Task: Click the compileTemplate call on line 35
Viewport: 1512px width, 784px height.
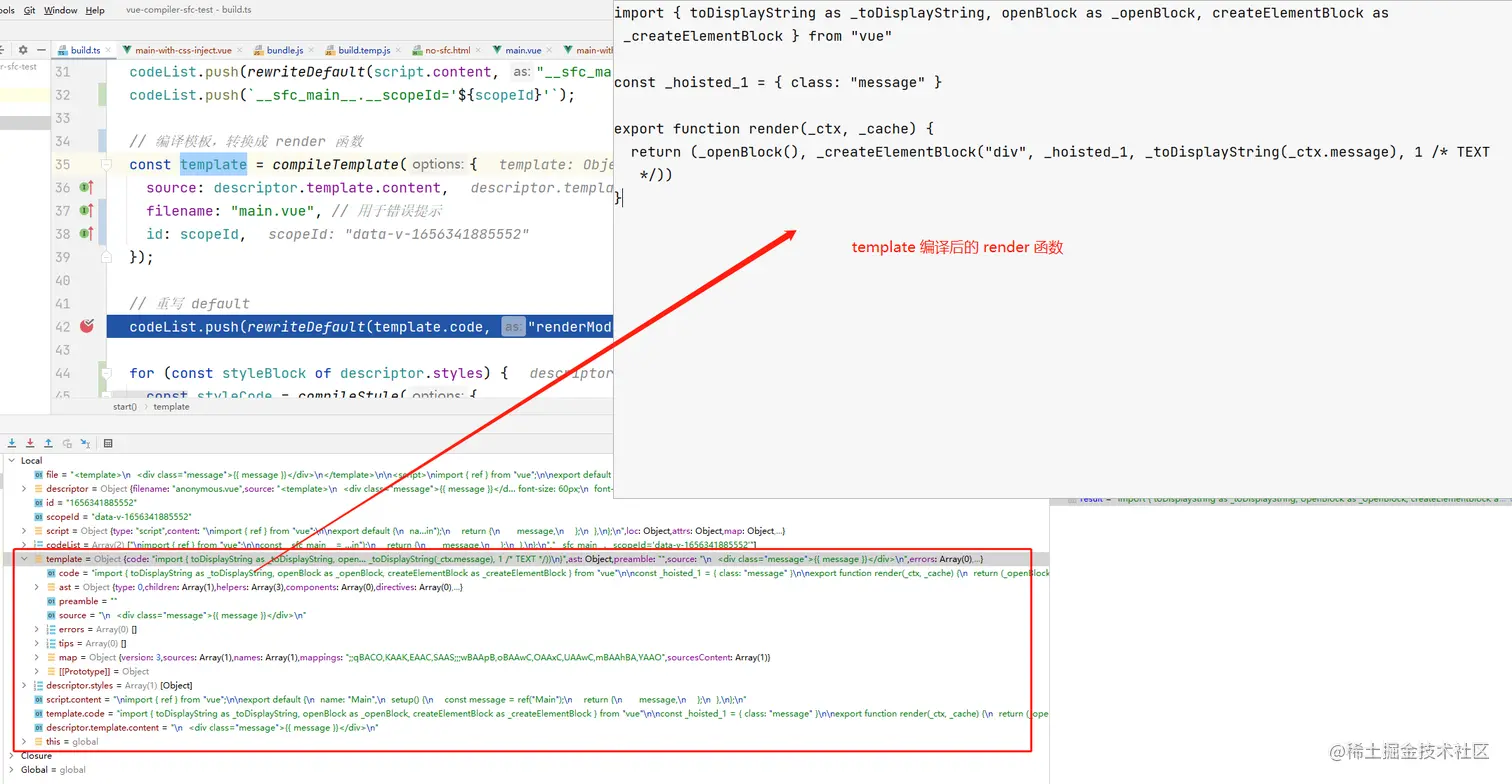Action: tap(336, 164)
